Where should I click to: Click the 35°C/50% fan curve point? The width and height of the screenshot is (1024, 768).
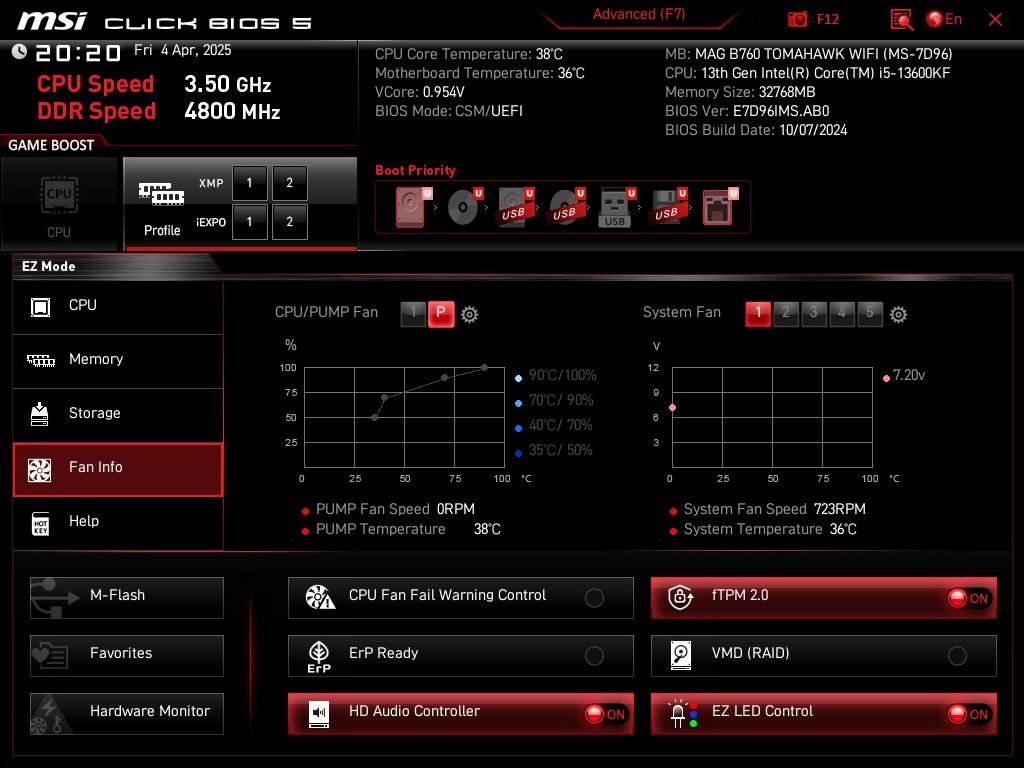374,417
